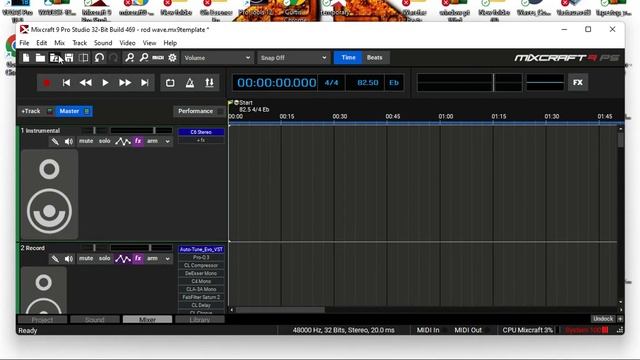
Task: Adjust the Instrumental track pan slider
Action: pyautogui.click(x=94, y=131)
